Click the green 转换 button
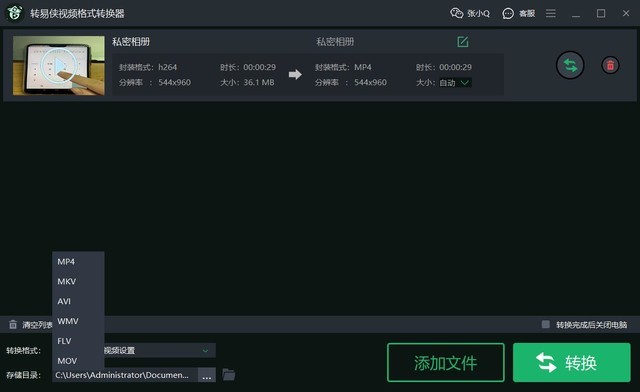The height and width of the screenshot is (392, 640). (571, 363)
